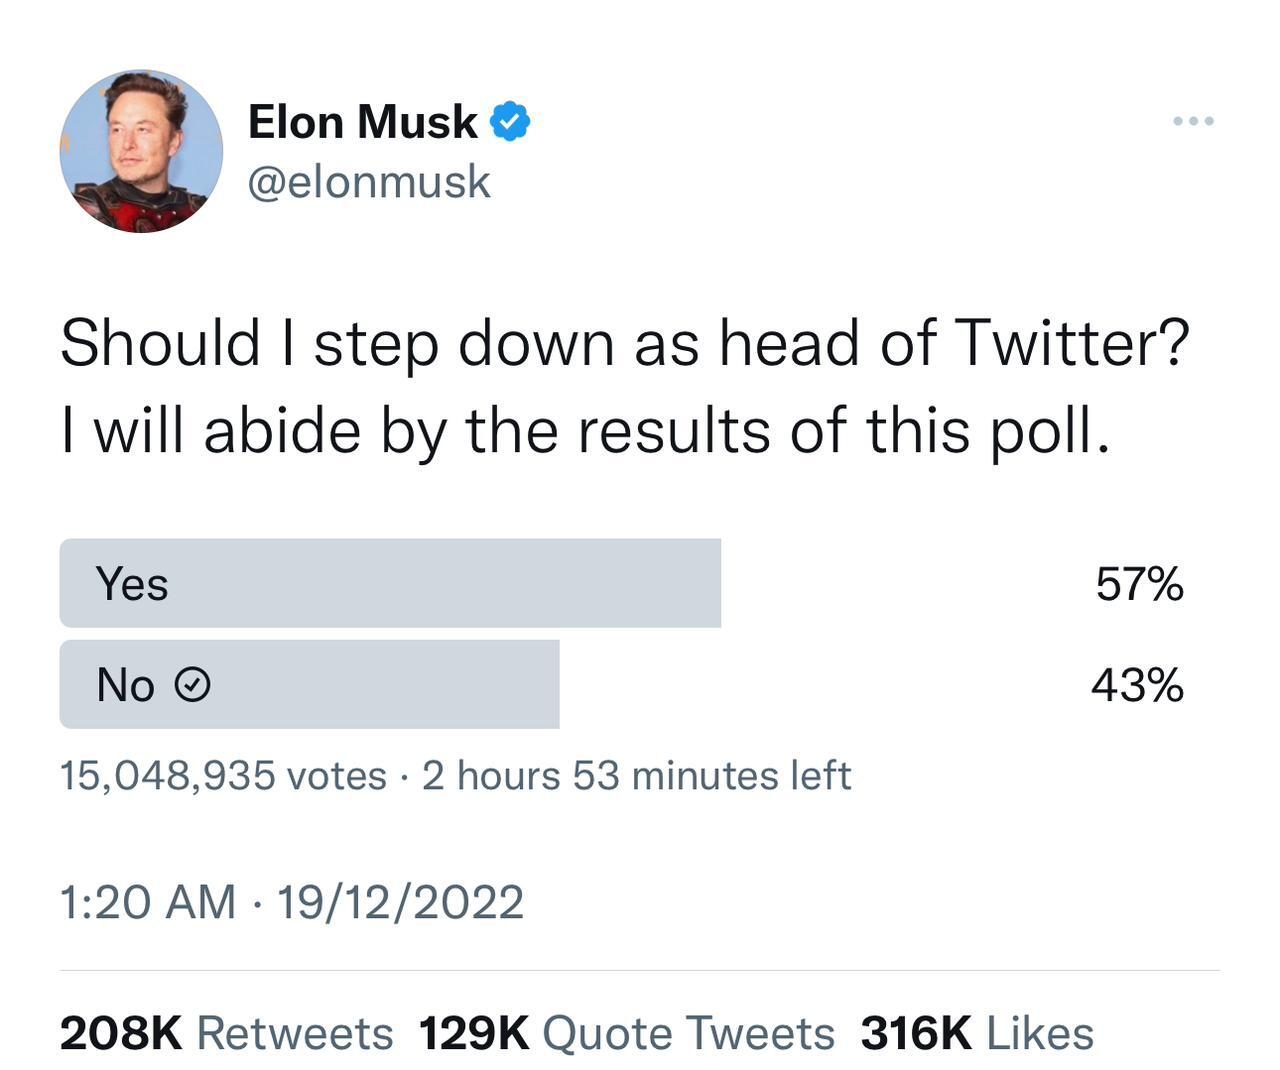Open the 1:20 AM timestamp link

(148, 901)
